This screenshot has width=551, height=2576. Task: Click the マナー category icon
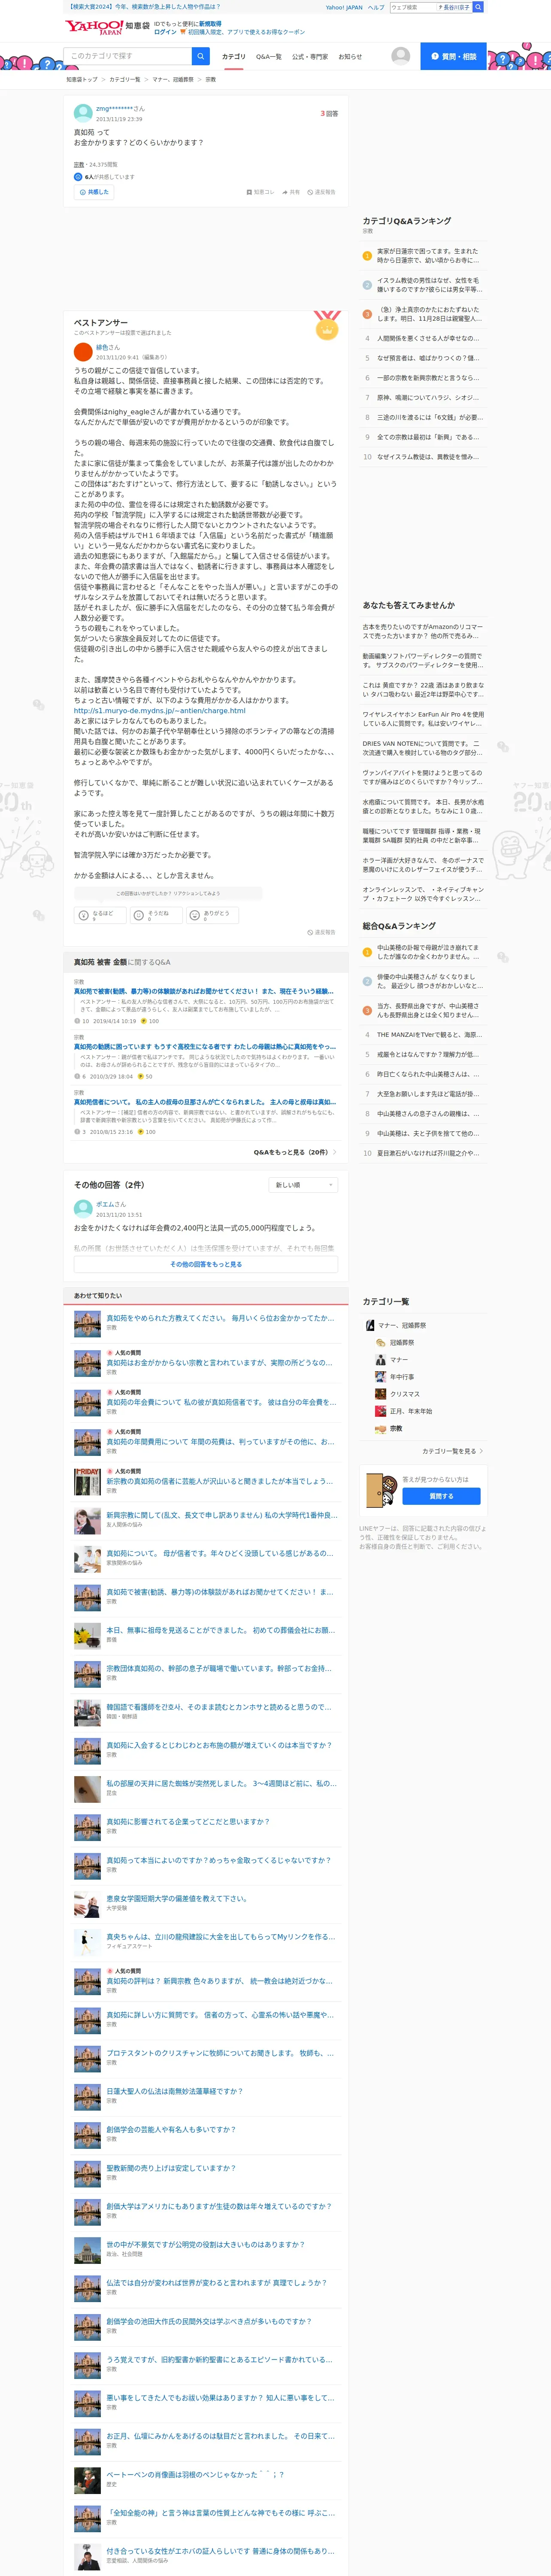point(381,1360)
